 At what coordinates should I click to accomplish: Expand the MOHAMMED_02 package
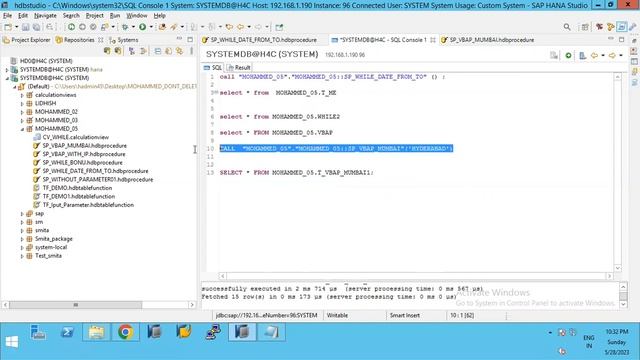[x=22, y=112]
